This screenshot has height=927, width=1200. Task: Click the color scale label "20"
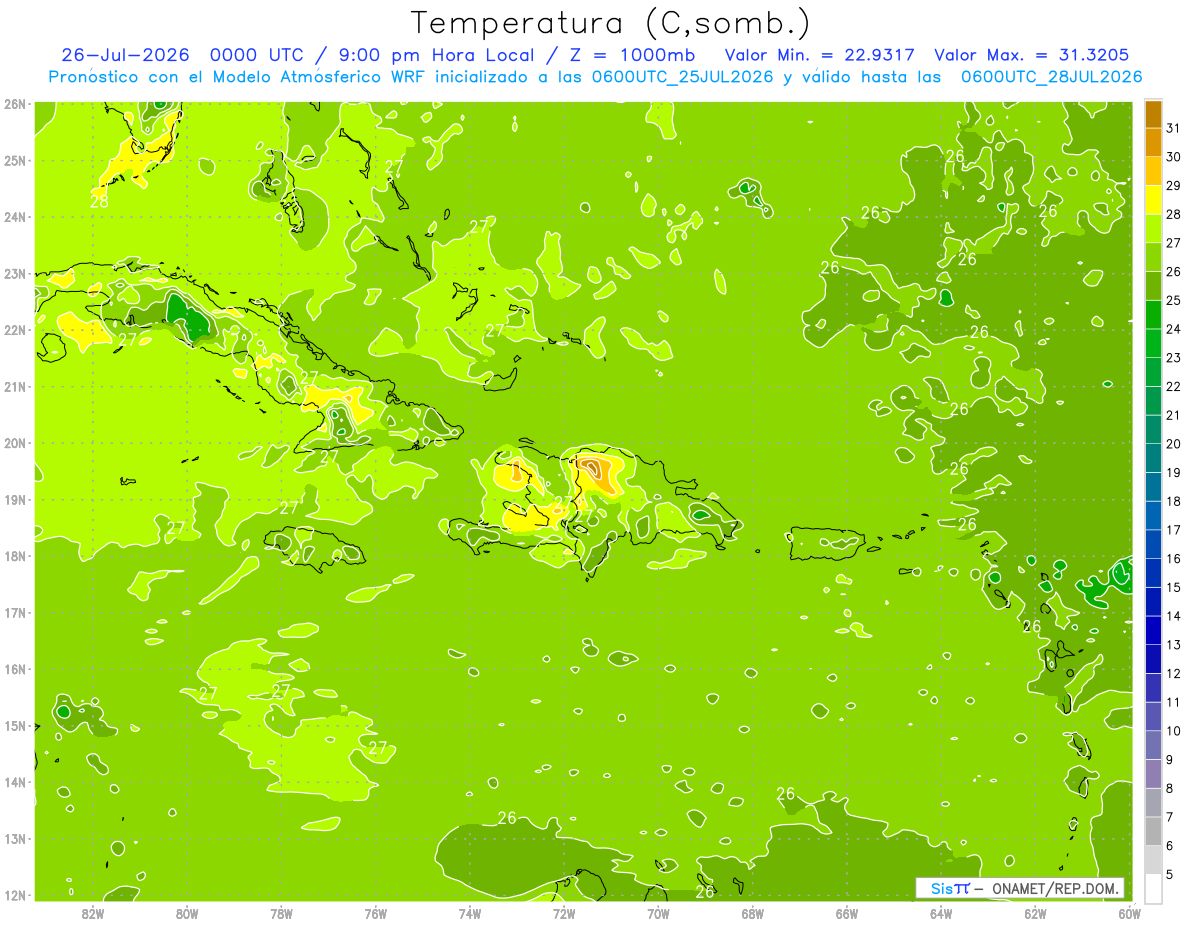pos(1174,444)
